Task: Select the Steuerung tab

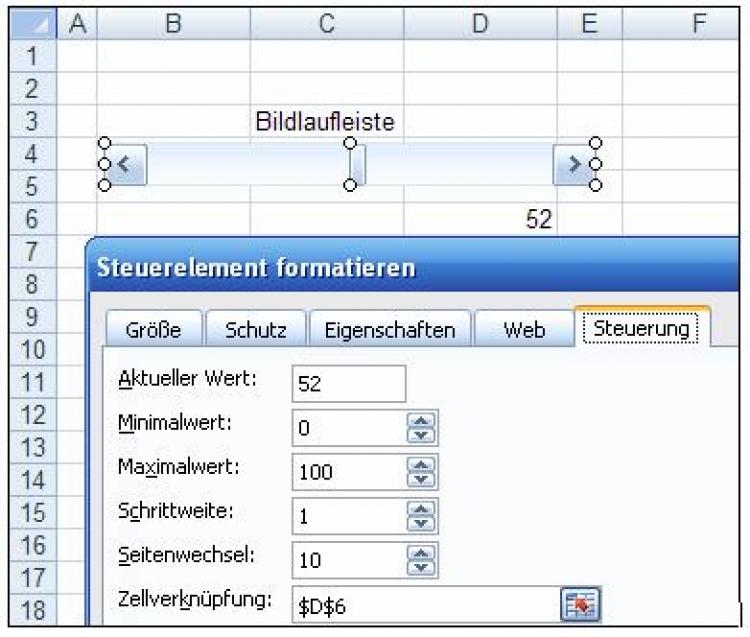Action: [640, 329]
